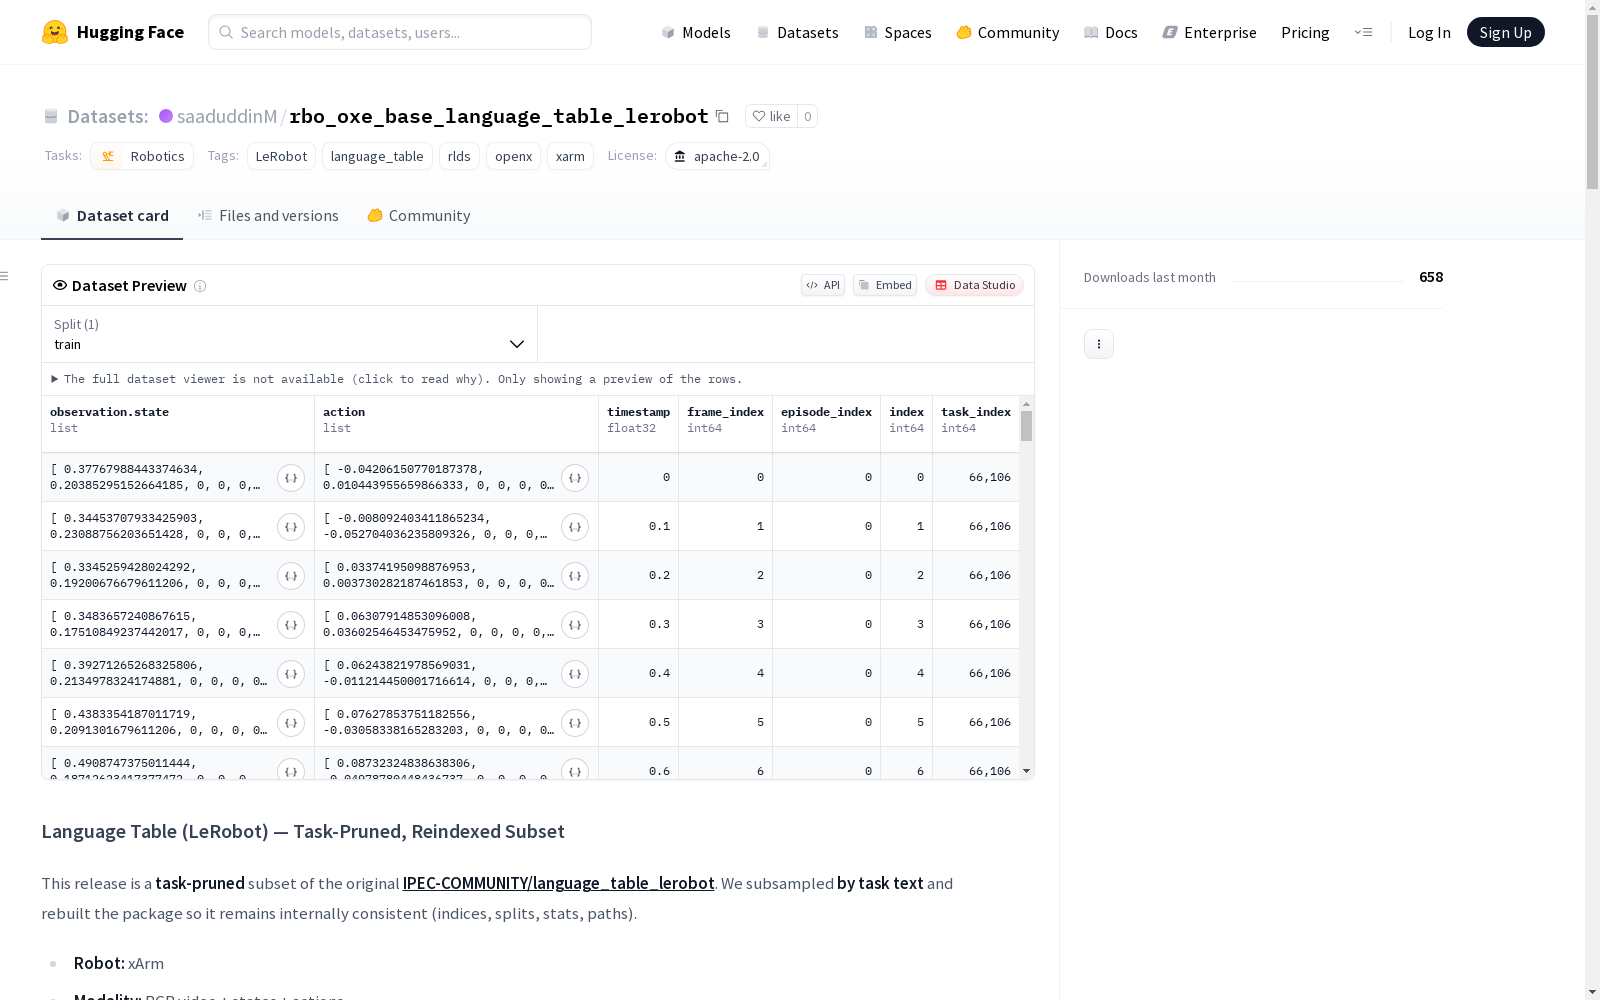Open the saaduddinM profile link
Viewport: 1600px width, 1000px height.
click(227, 116)
